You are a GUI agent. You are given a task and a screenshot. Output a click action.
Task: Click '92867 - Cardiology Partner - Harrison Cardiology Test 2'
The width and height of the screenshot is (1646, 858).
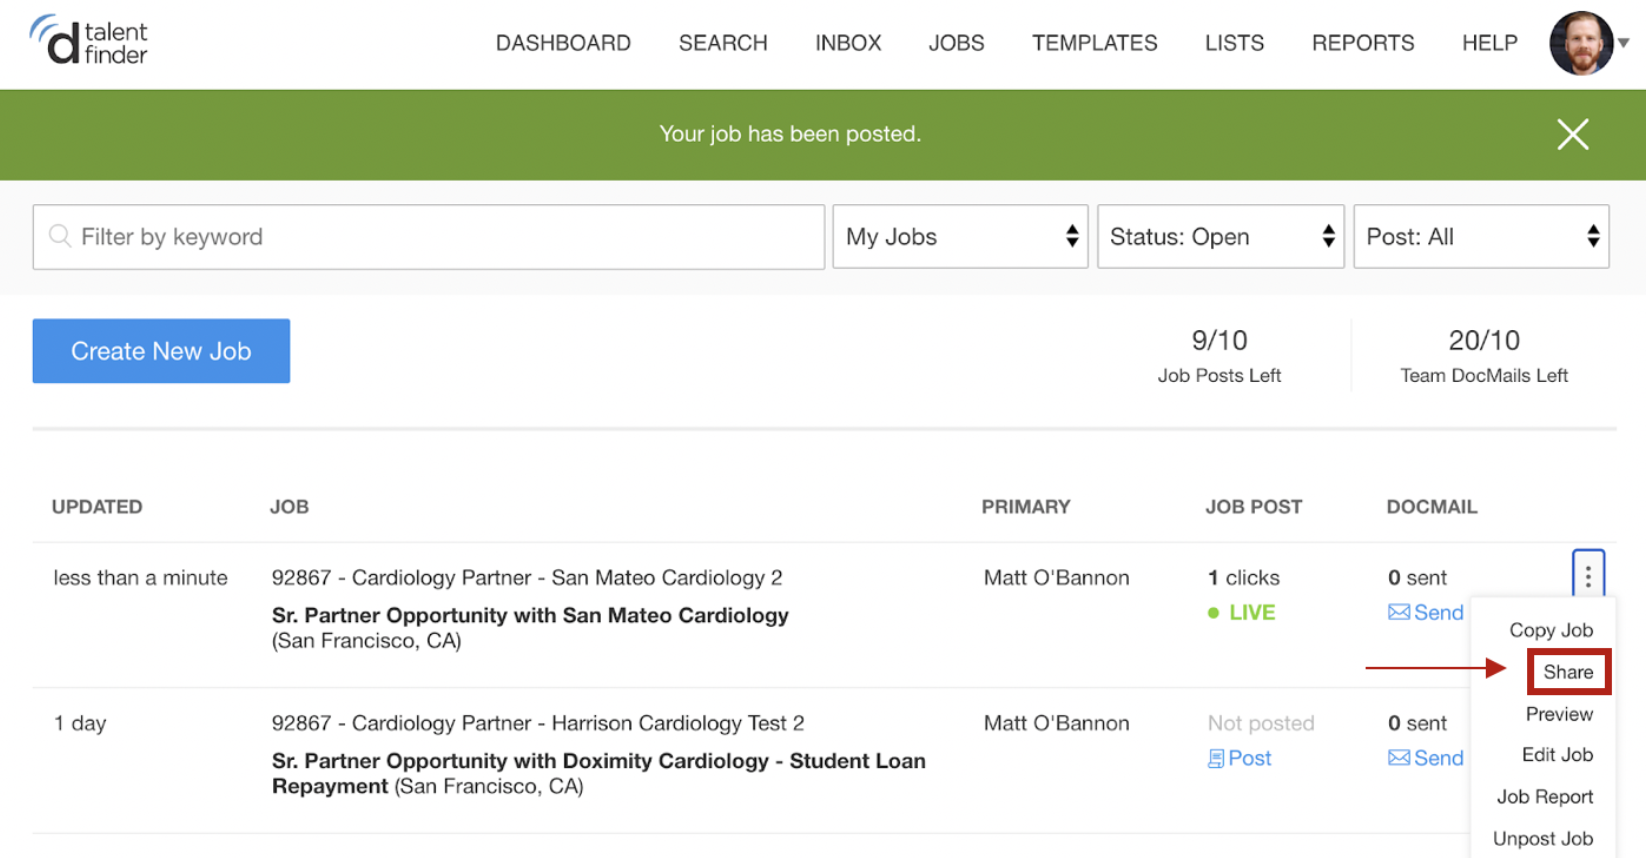[538, 723]
